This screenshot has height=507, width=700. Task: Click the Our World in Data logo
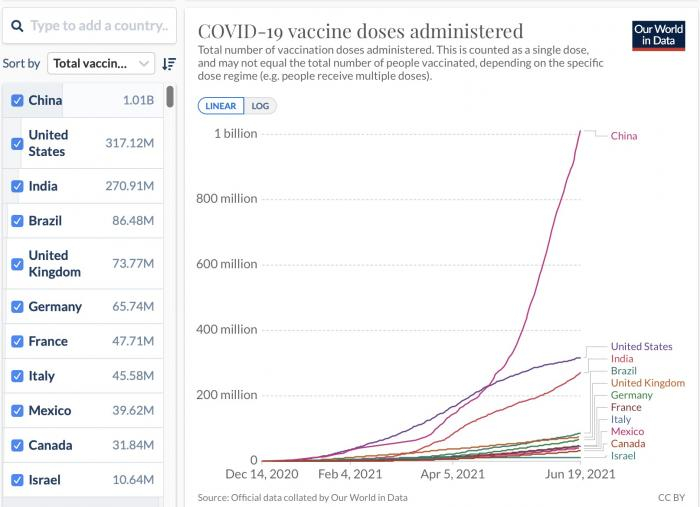[x=658, y=36]
